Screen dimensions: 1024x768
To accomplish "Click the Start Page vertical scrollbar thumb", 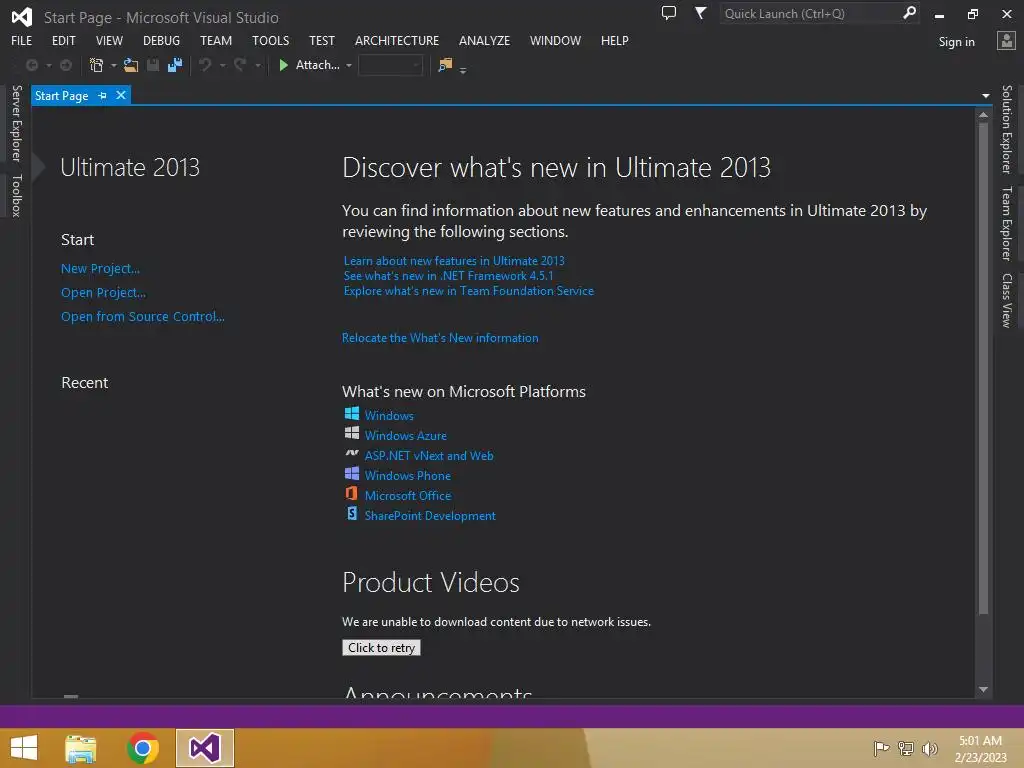I will point(983,368).
